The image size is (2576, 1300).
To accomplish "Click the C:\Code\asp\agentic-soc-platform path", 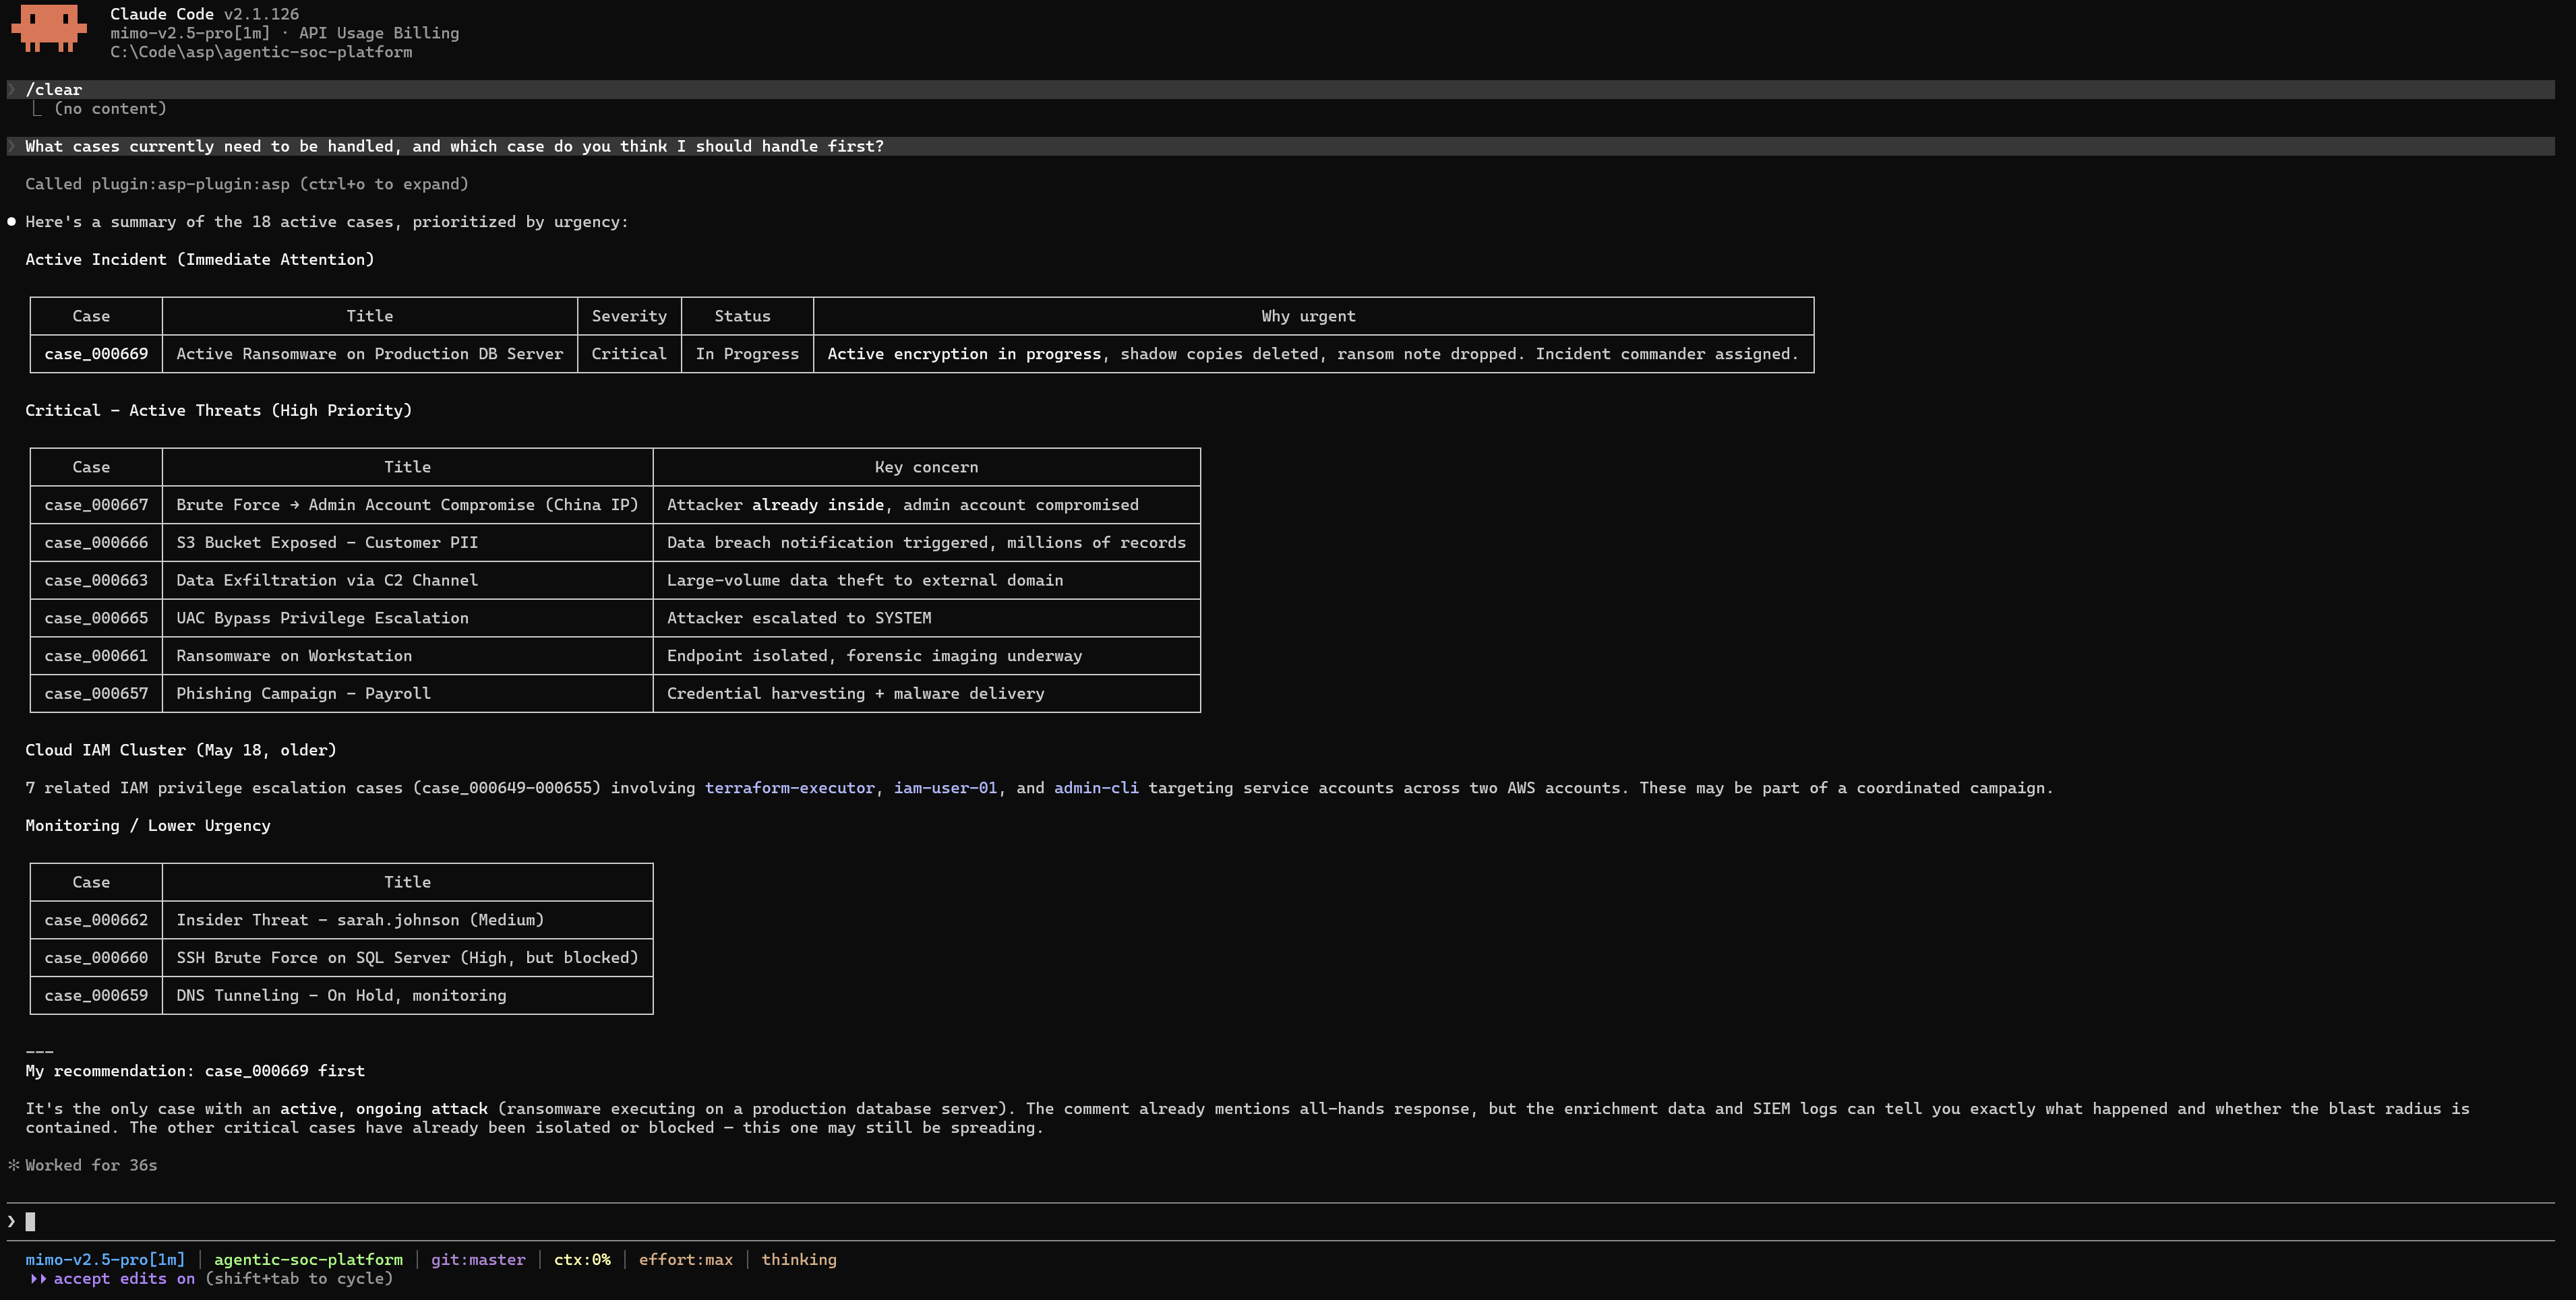I will tap(261, 52).
